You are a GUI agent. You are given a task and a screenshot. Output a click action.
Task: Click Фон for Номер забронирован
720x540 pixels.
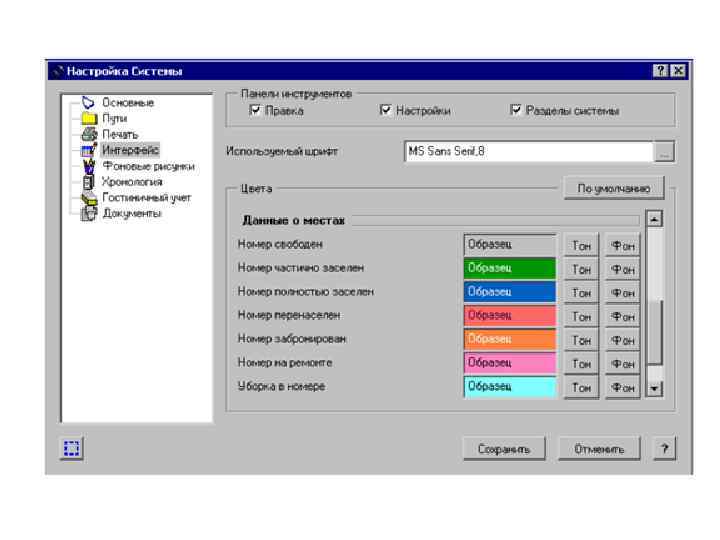tap(623, 340)
